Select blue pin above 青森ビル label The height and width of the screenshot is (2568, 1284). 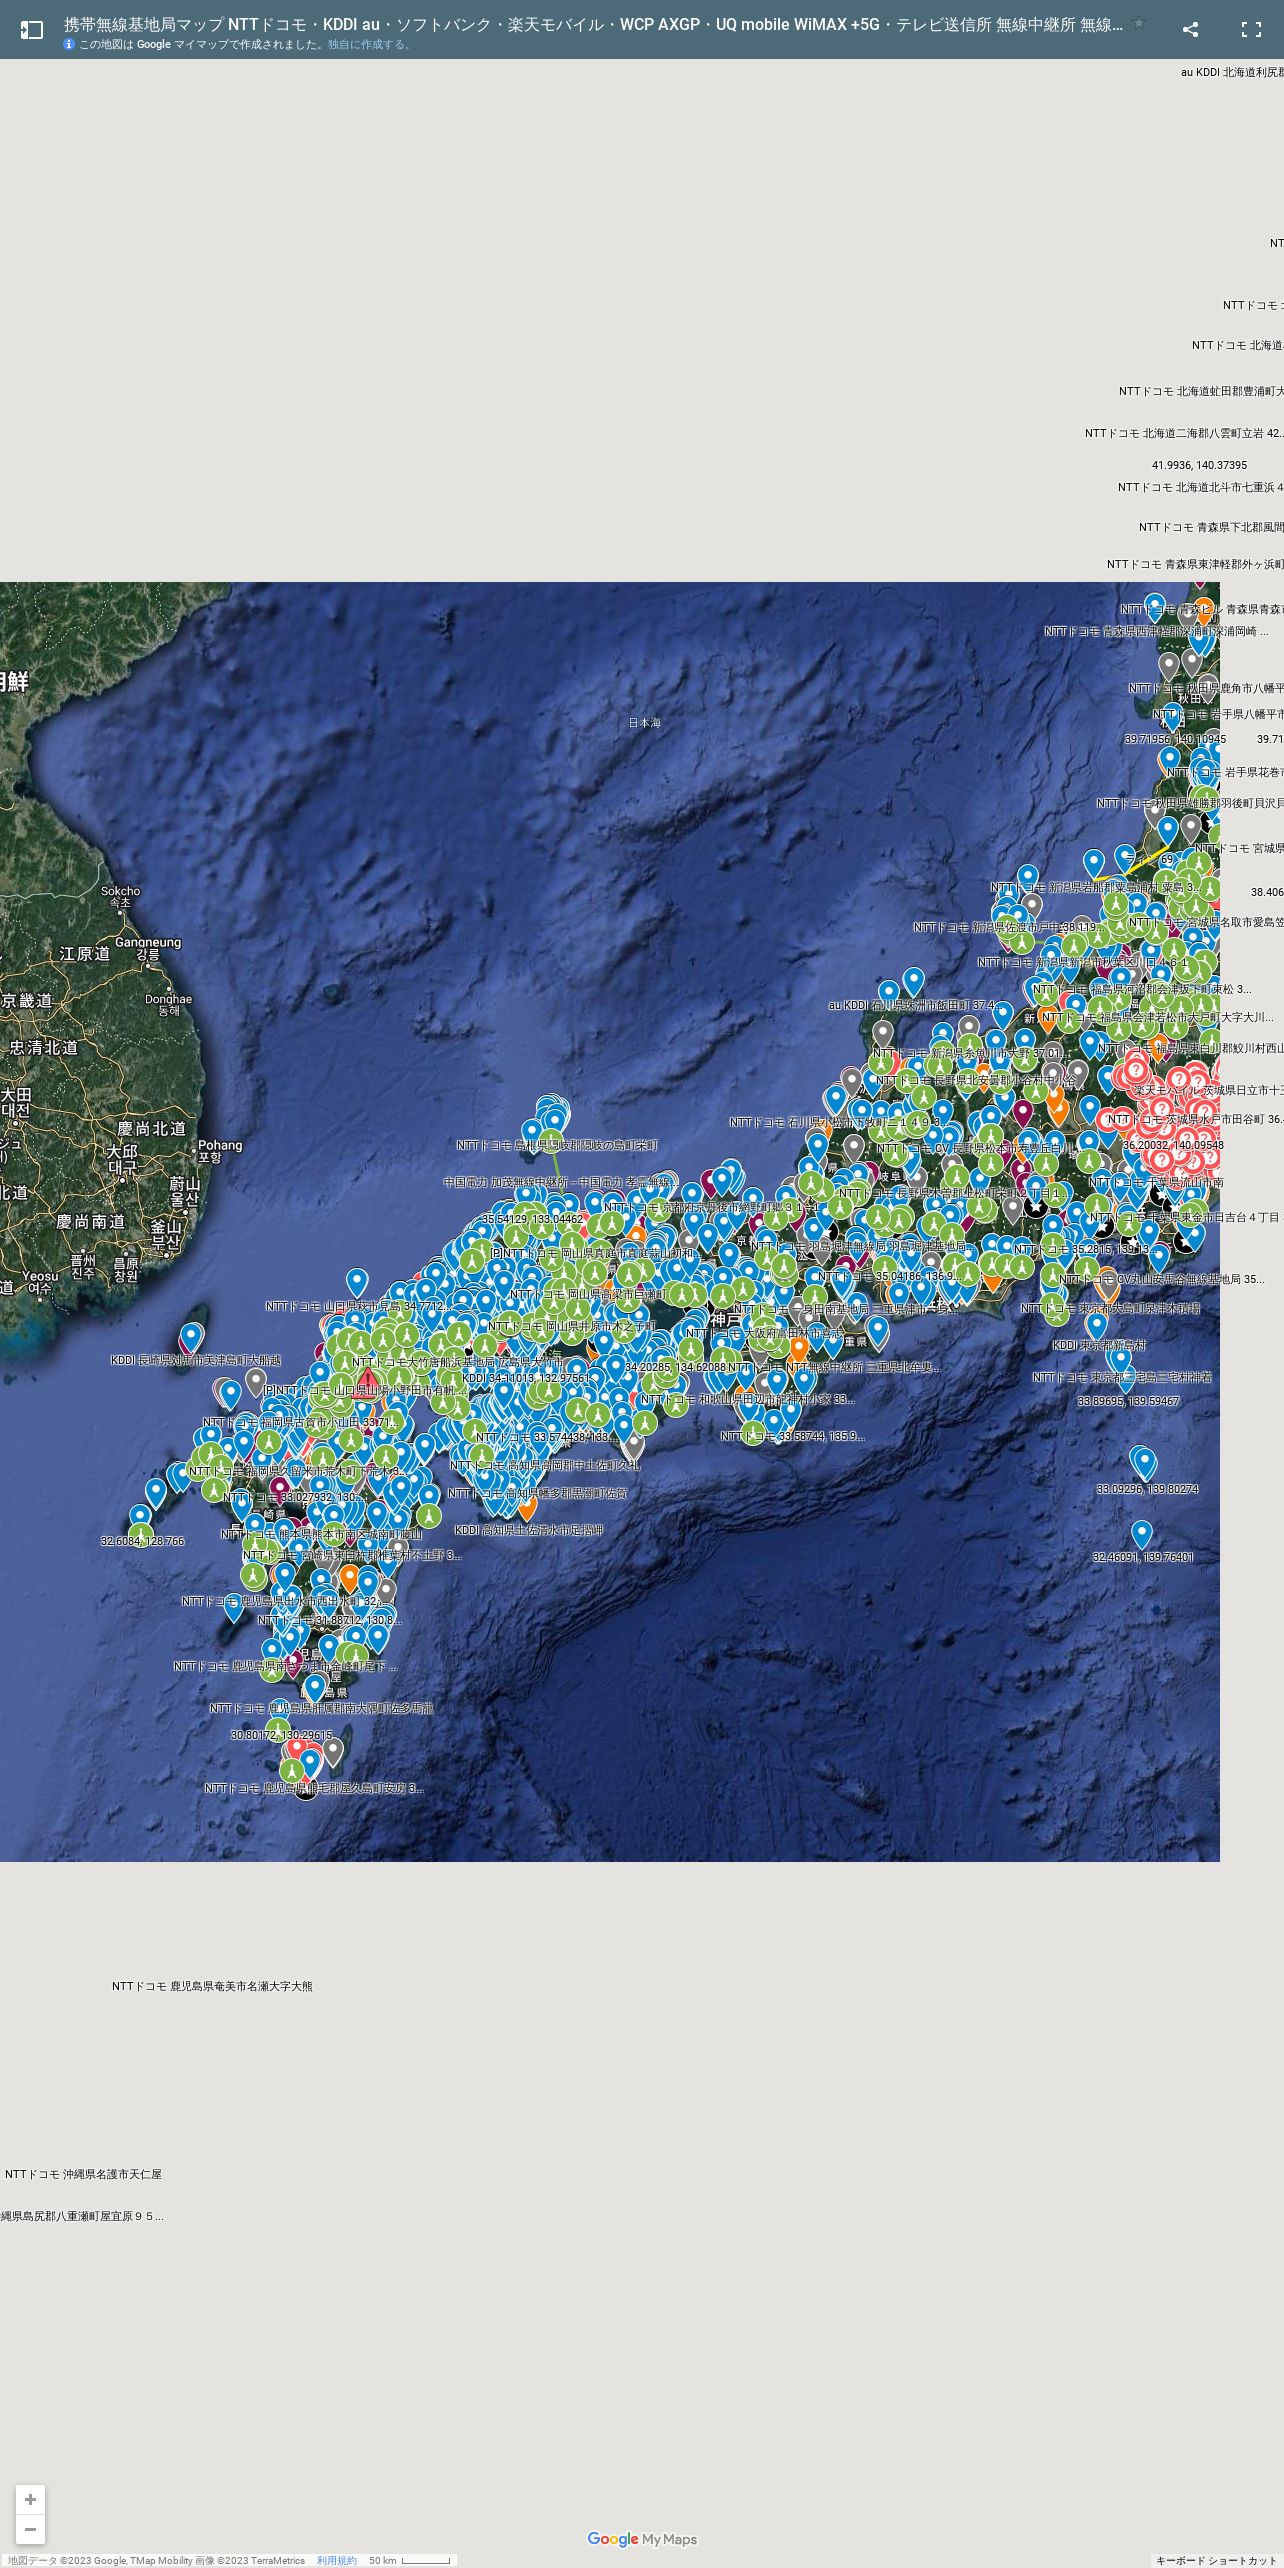click(1155, 606)
